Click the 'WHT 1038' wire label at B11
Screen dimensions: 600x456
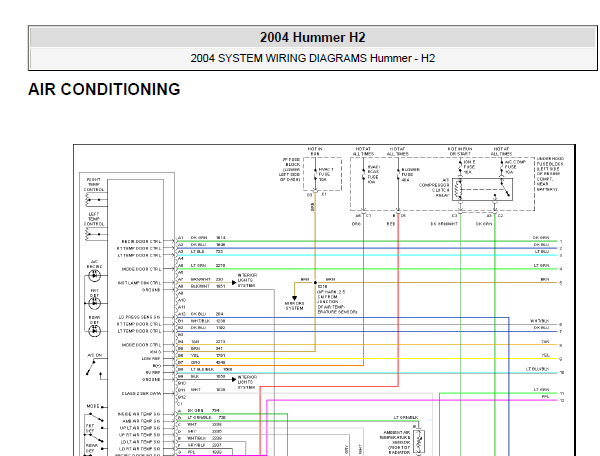208,390
